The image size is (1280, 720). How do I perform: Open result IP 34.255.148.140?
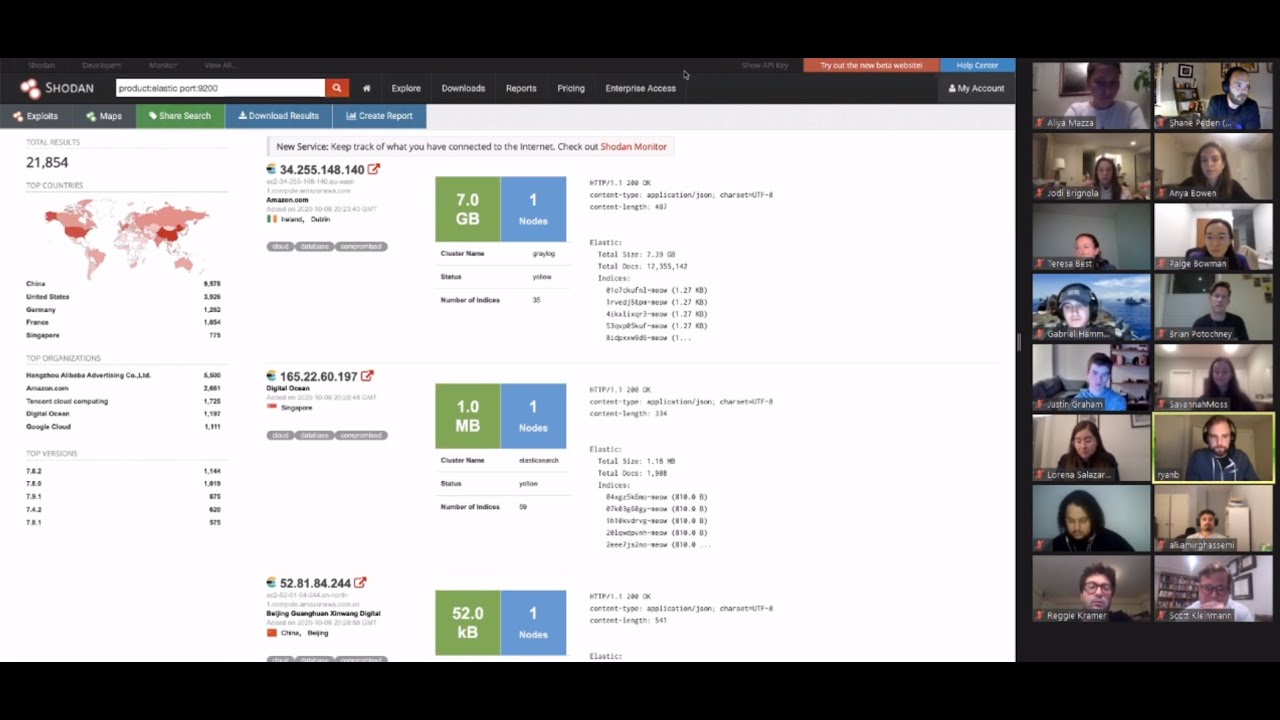[x=322, y=170]
